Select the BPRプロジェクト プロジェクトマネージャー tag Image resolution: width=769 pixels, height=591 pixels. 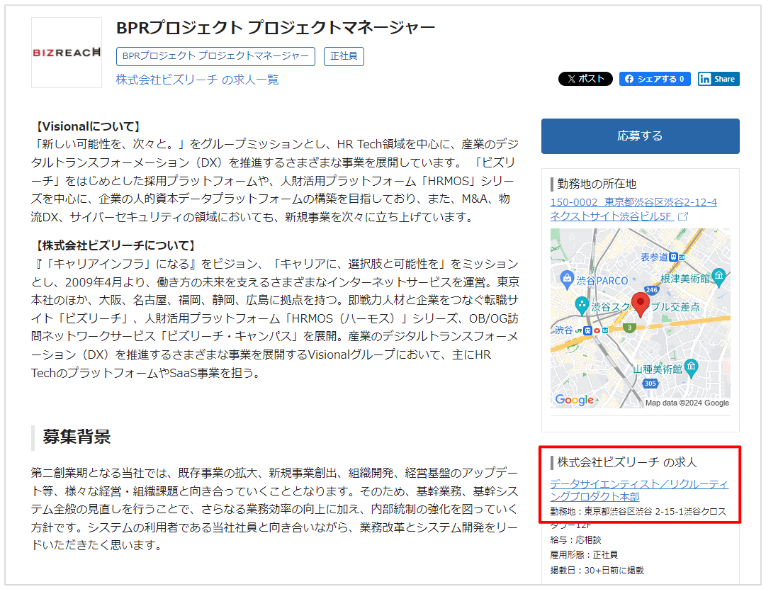(x=215, y=57)
